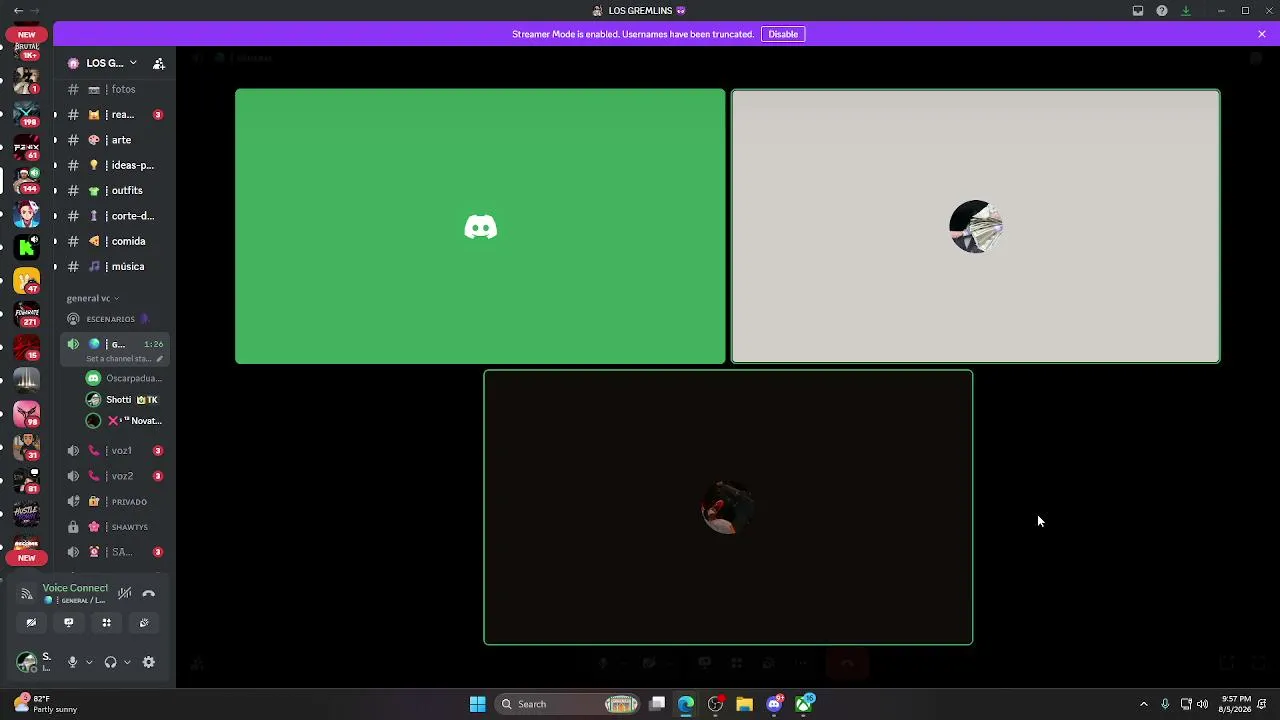The height and width of the screenshot is (720, 1280).
Task: Open the F2NIX server with 61 badge
Action: tap(27, 147)
